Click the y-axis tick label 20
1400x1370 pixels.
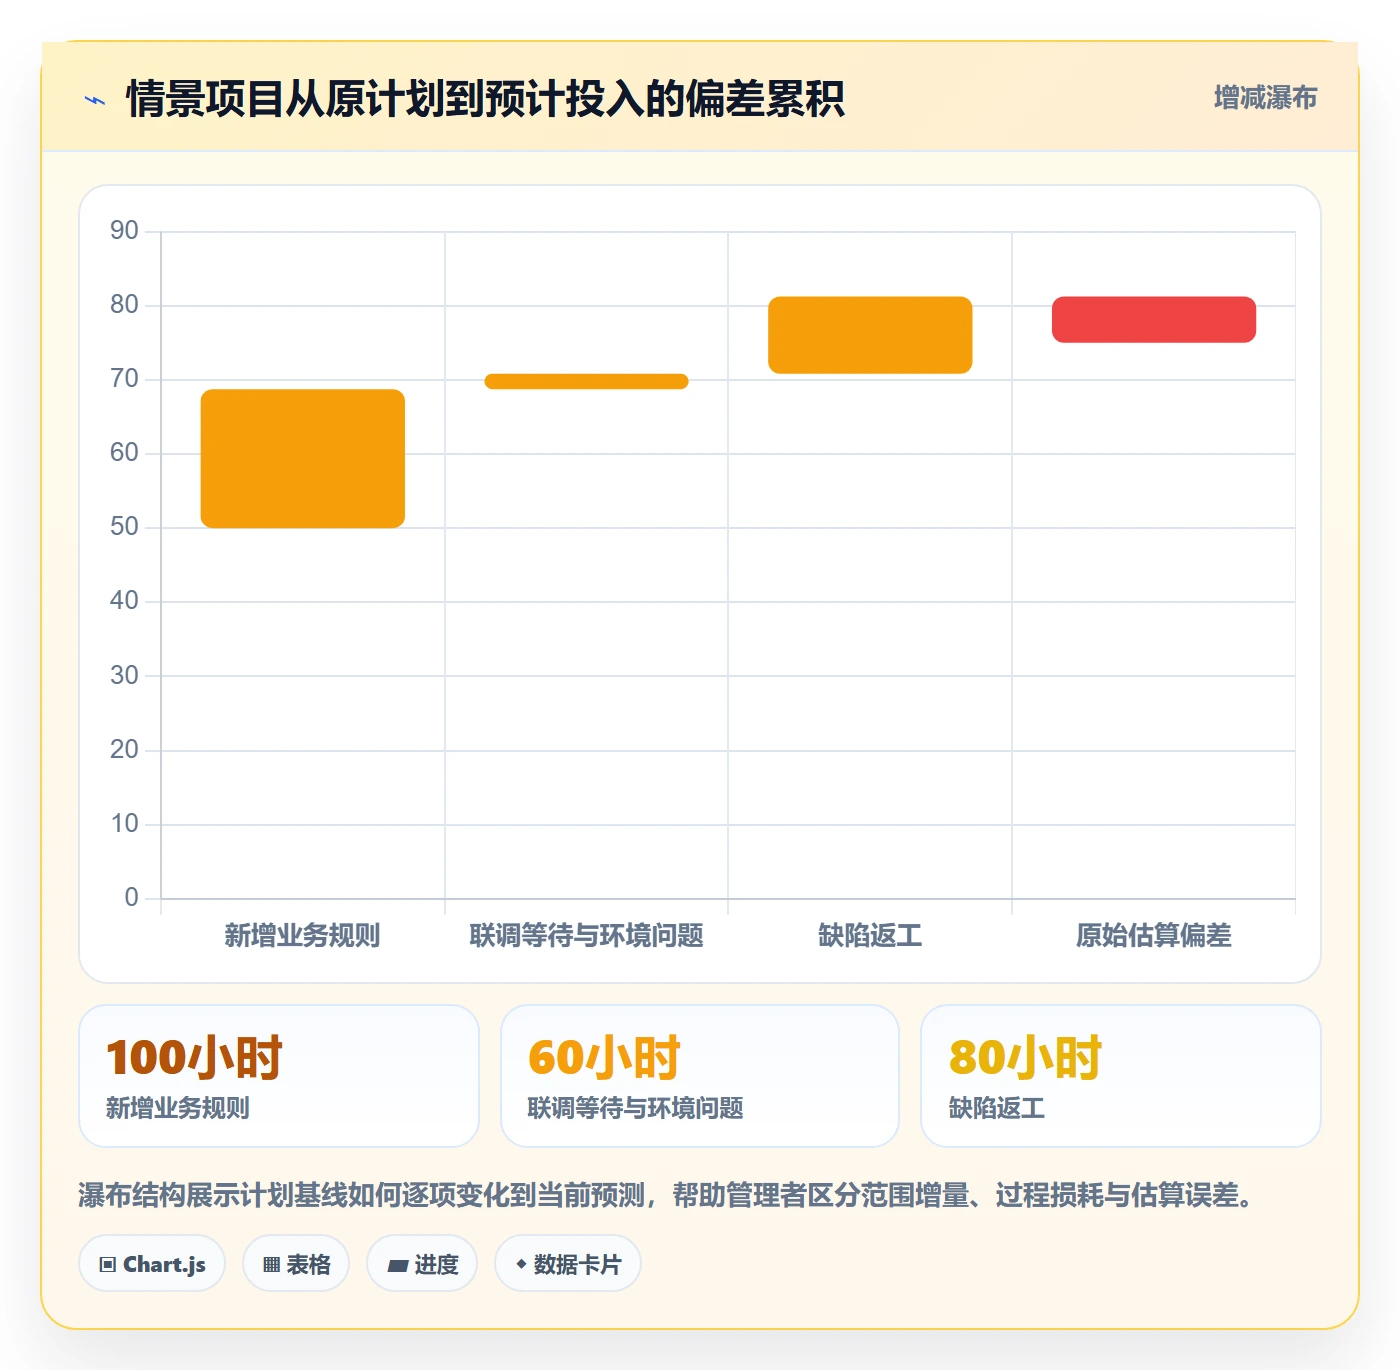pos(125,750)
